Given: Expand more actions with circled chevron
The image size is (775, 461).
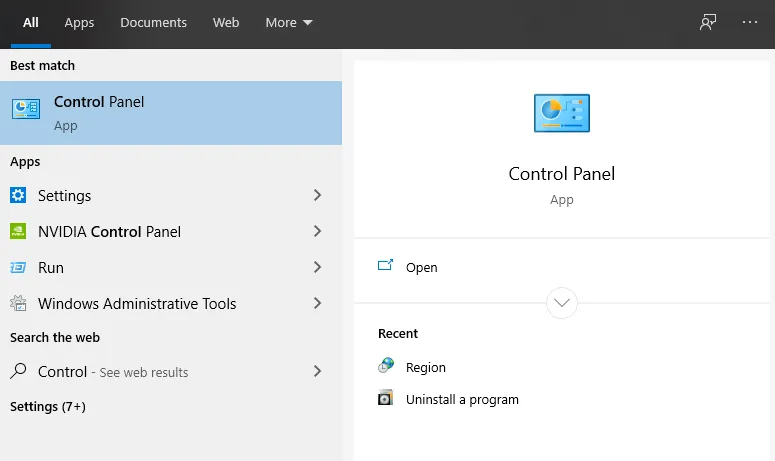Looking at the screenshot, I should click(x=562, y=303).
